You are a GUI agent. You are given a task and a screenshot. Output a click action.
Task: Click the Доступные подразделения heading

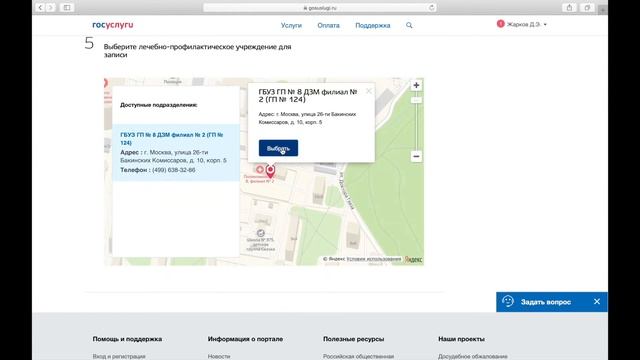click(158, 105)
